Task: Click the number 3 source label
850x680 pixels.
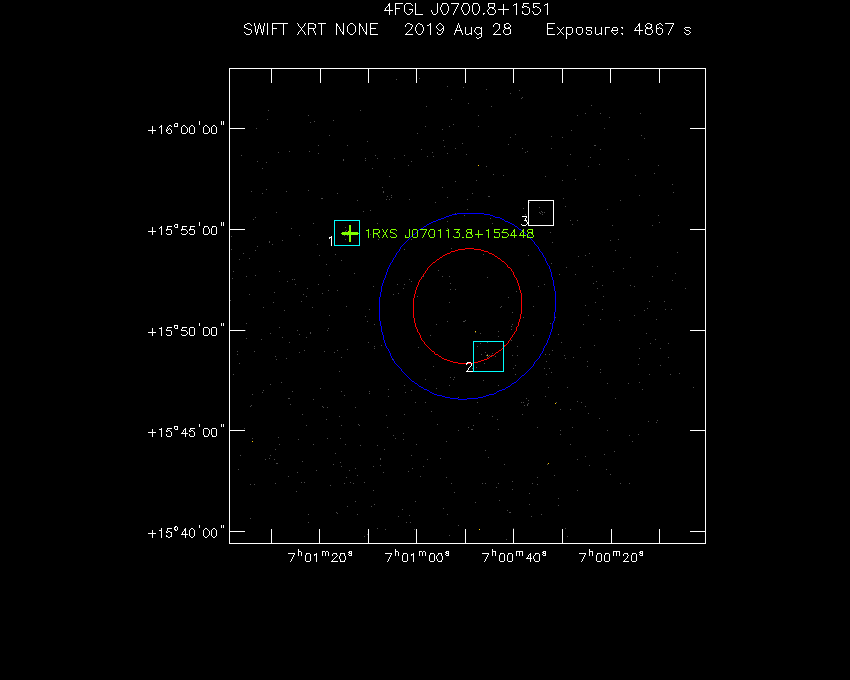Action: pyautogui.click(x=524, y=221)
